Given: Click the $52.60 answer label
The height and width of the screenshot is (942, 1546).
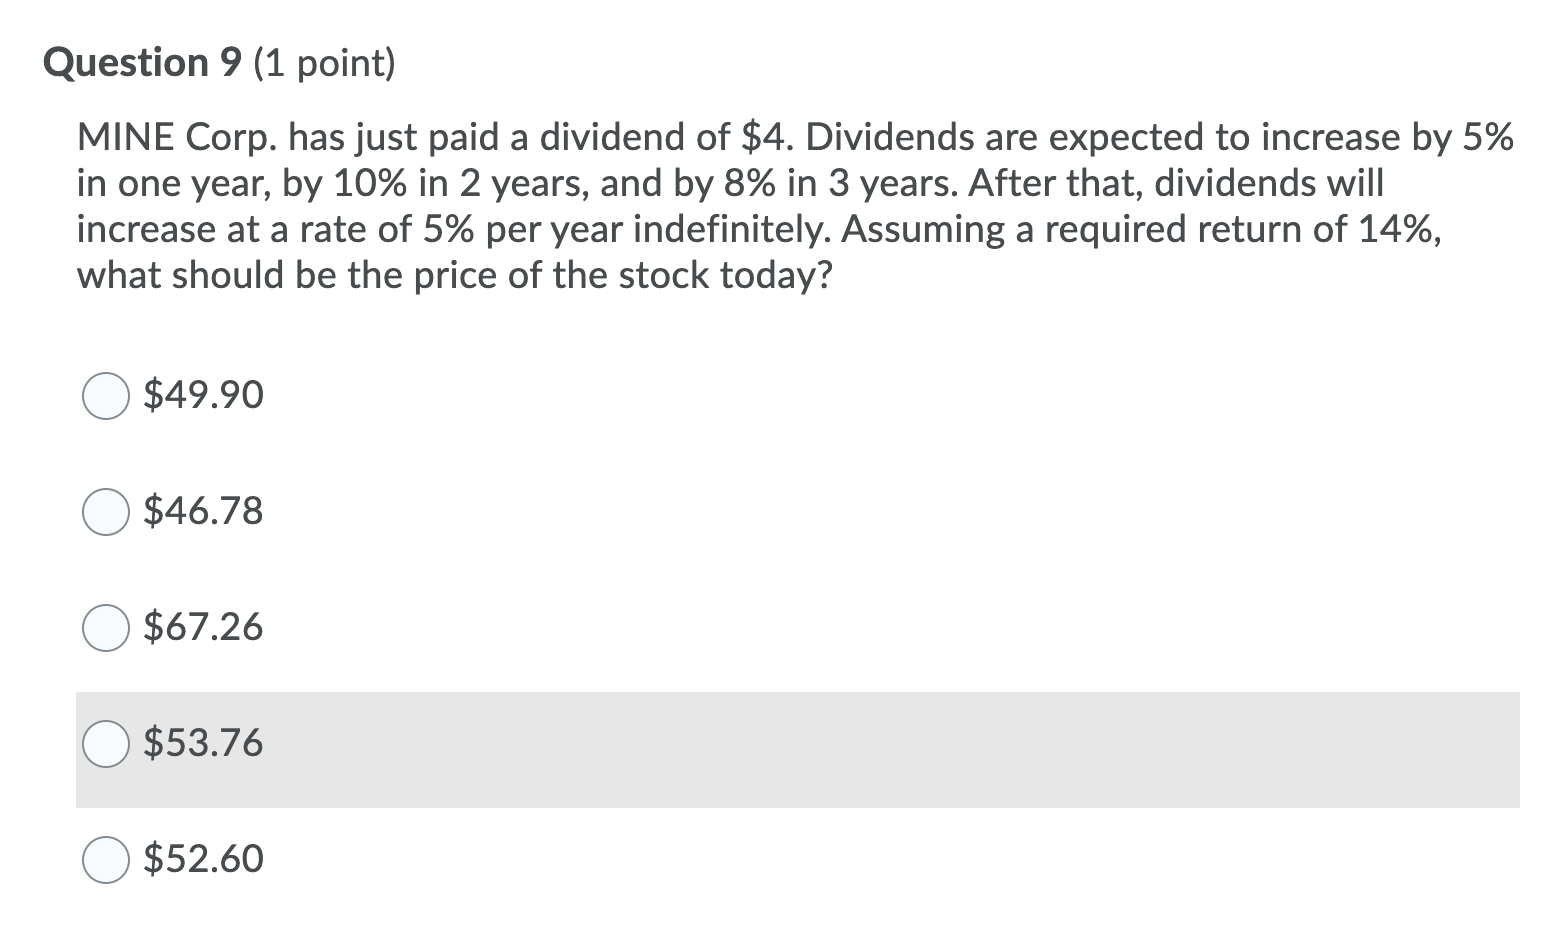Looking at the screenshot, I should click(203, 859).
